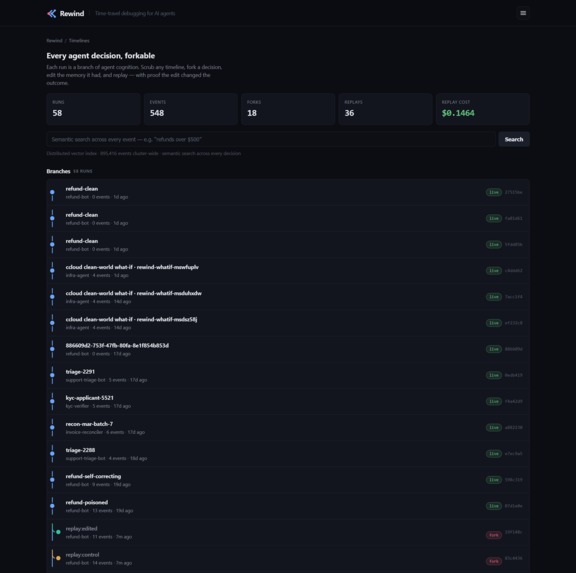Click the Replays stat card showing 36

coord(385,109)
